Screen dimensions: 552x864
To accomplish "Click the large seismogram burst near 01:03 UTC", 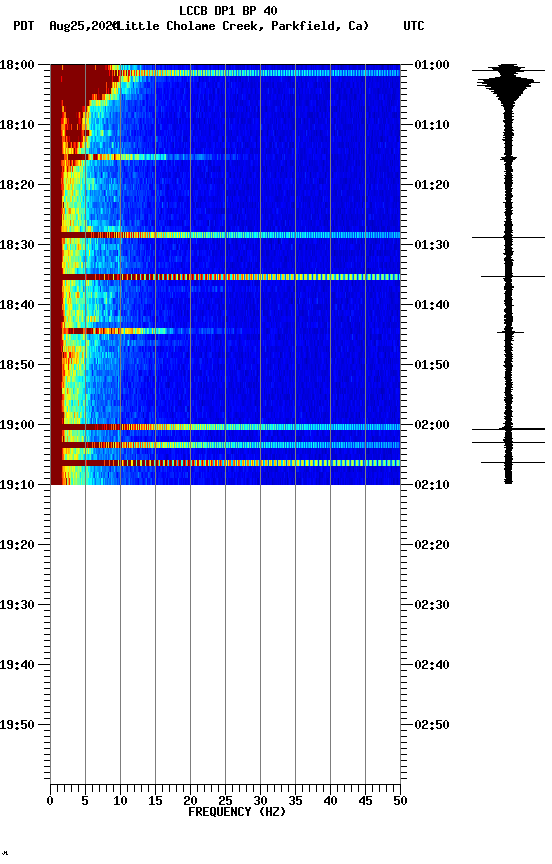I will click(x=508, y=84).
